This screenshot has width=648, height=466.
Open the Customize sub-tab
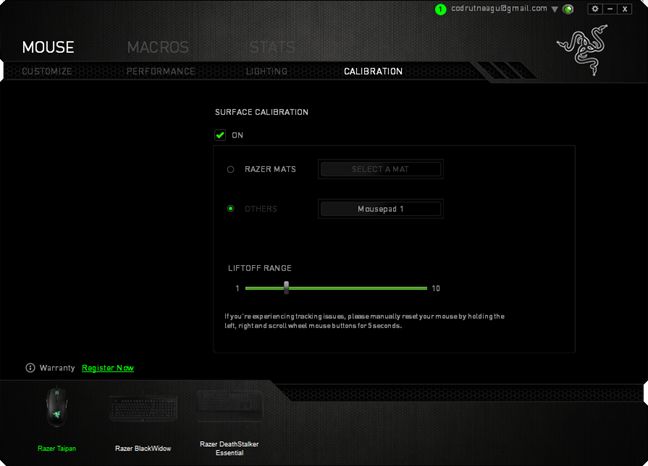click(x=47, y=71)
